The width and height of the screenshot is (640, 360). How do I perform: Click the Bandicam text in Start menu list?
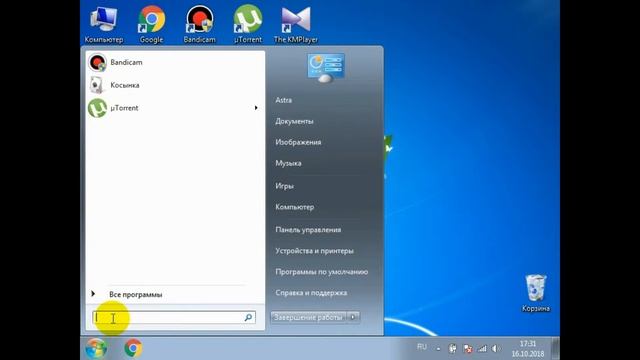[x=126, y=62]
